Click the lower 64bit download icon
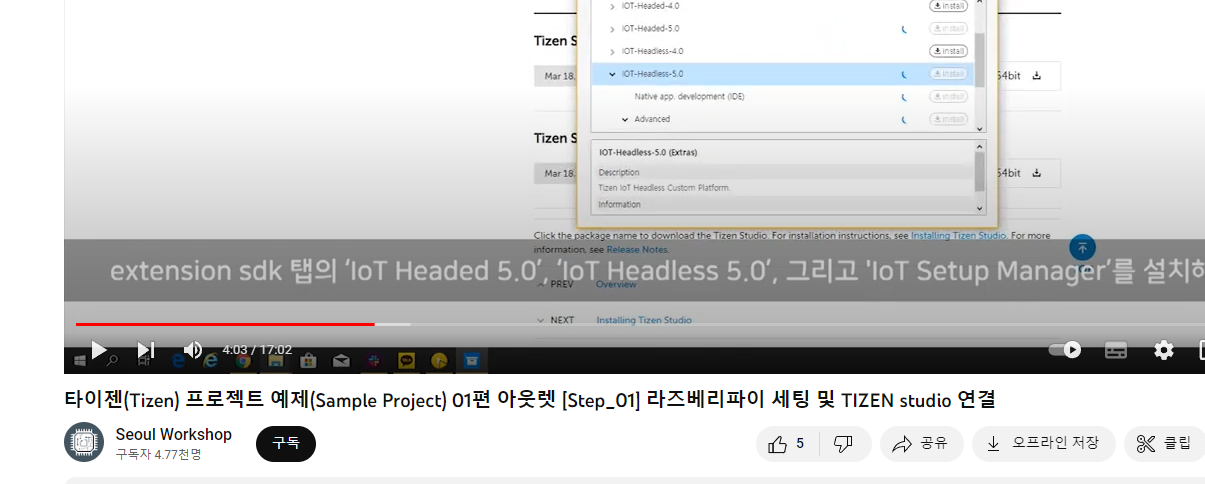 pos(1037,173)
